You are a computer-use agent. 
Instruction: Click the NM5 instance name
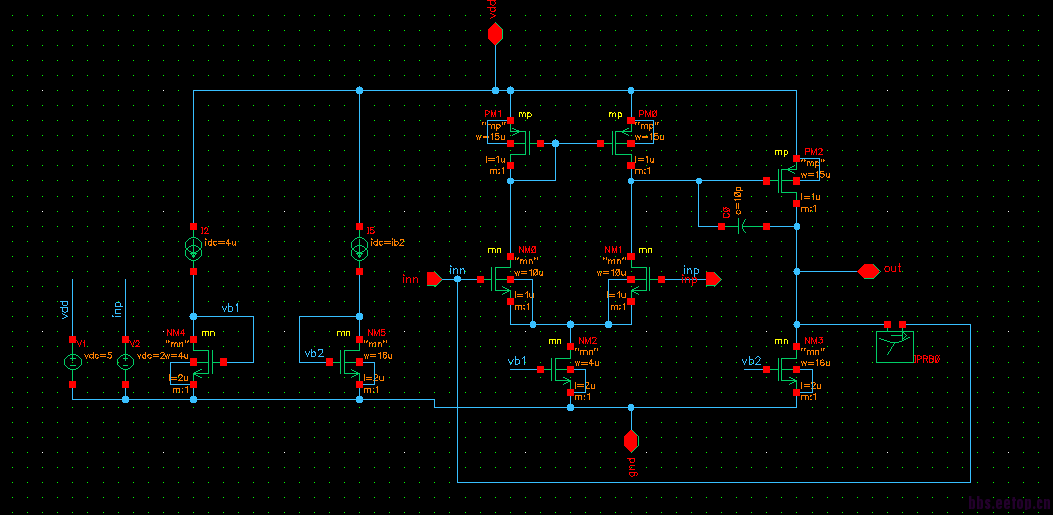point(376,333)
